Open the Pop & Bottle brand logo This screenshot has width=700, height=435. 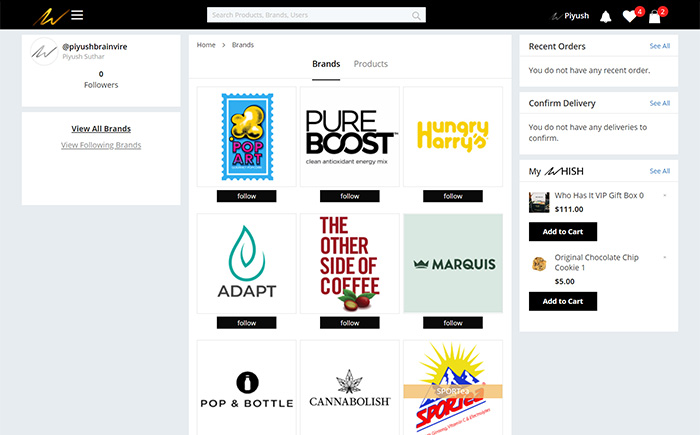point(247,388)
